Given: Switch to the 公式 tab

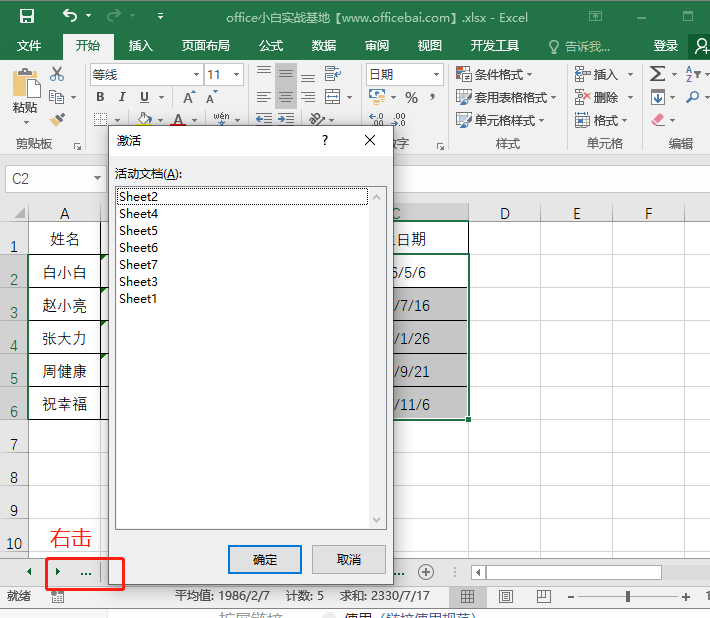Looking at the screenshot, I should (271, 46).
